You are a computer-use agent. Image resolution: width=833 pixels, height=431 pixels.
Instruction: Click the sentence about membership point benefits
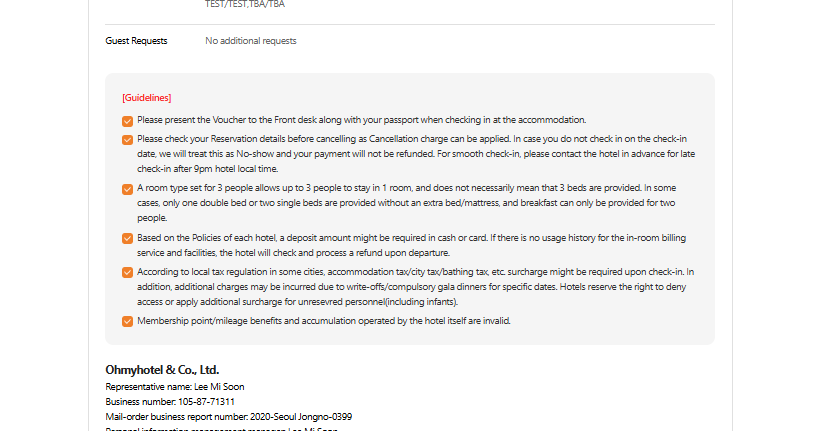(324, 321)
